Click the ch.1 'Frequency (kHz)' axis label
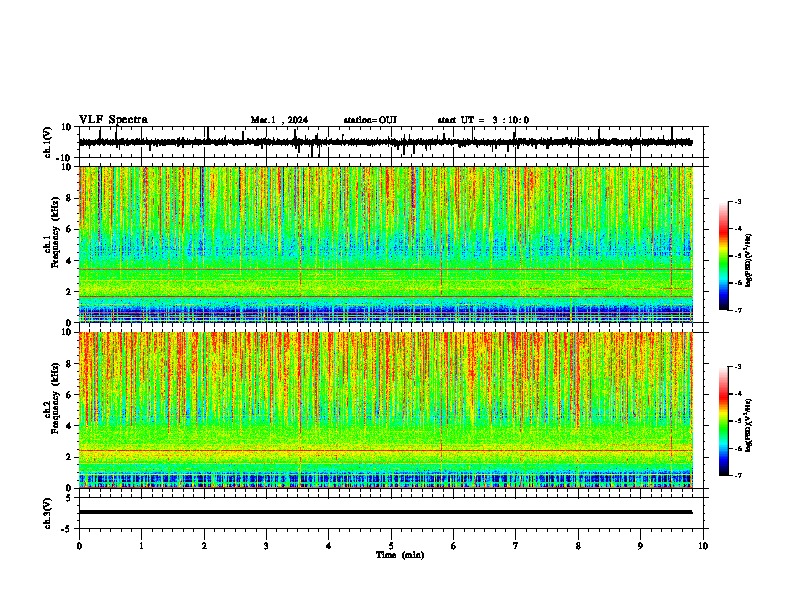The height and width of the screenshot is (612, 792). pyautogui.click(x=56, y=233)
